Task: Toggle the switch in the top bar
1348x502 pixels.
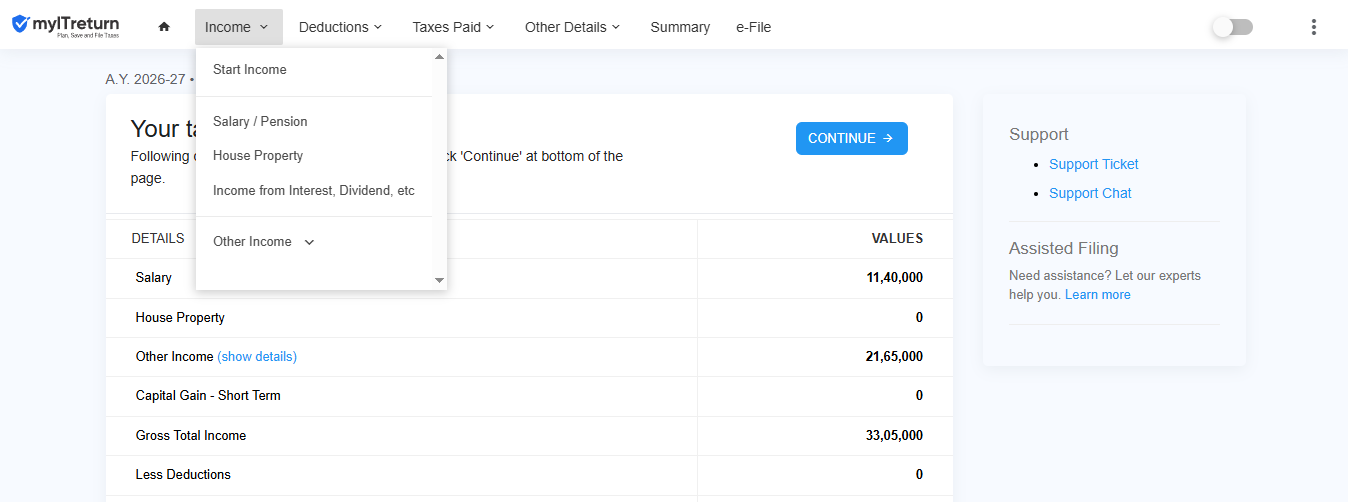Action: [x=1232, y=27]
